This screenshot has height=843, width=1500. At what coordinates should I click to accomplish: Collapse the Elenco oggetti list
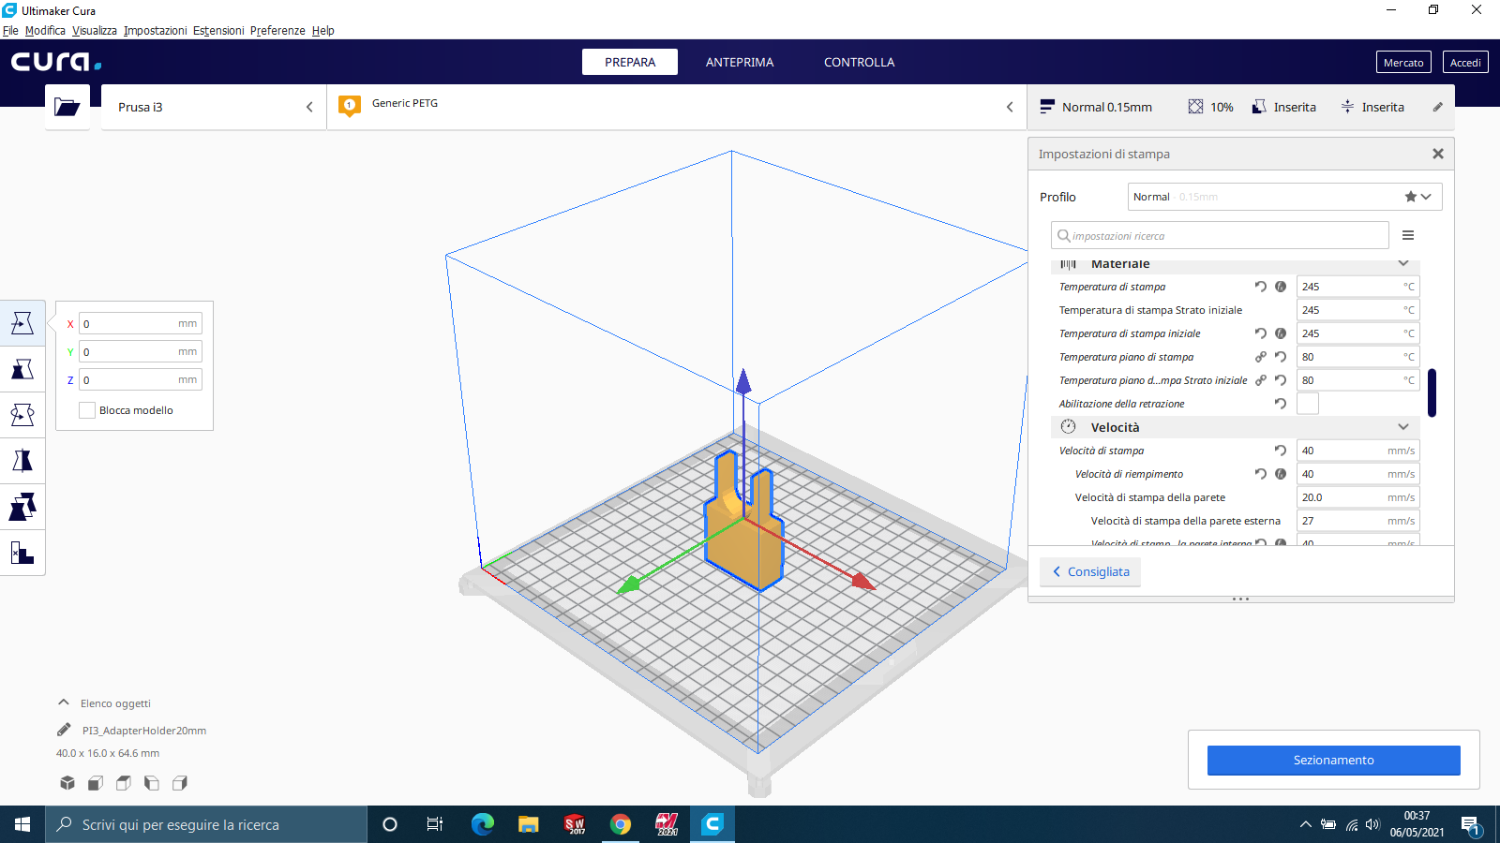coord(64,703)
